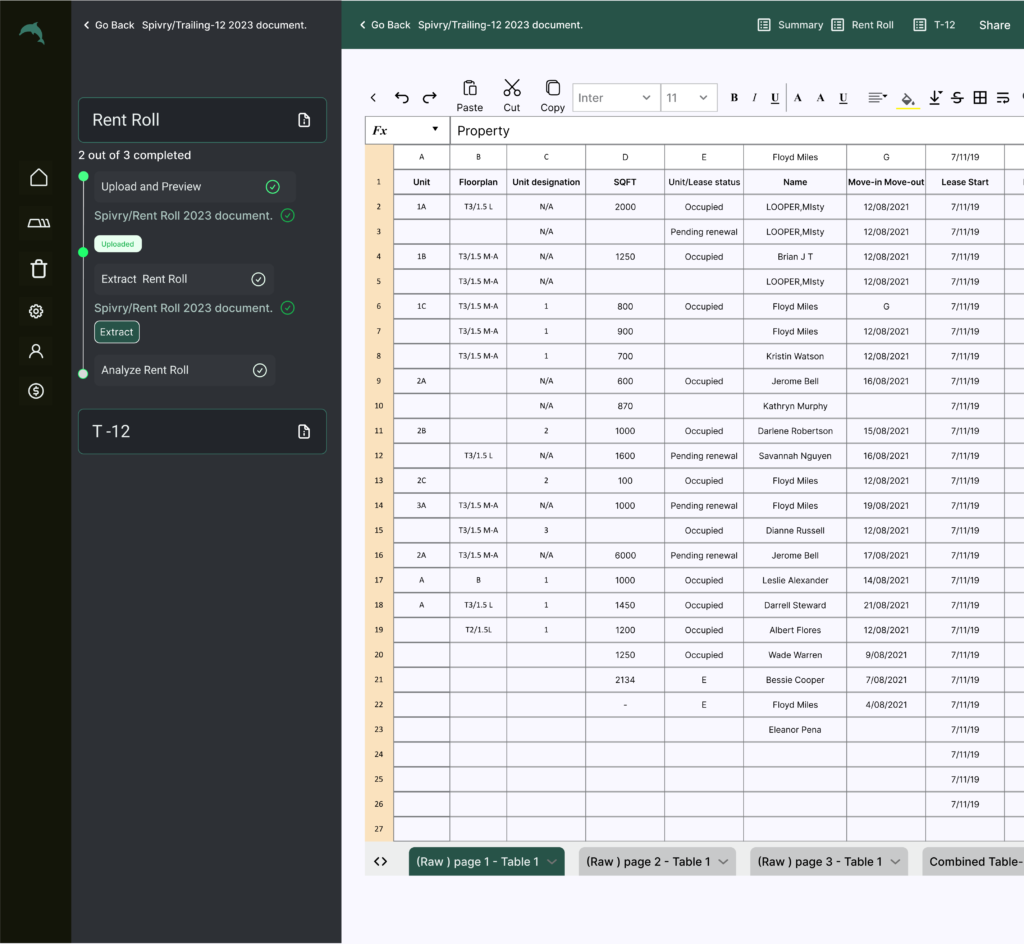Image resolution: width=1024 pixels, height=944 pixels.
Task: Click the document icon on Rent Roll card
Action: (x=304, y=120)
